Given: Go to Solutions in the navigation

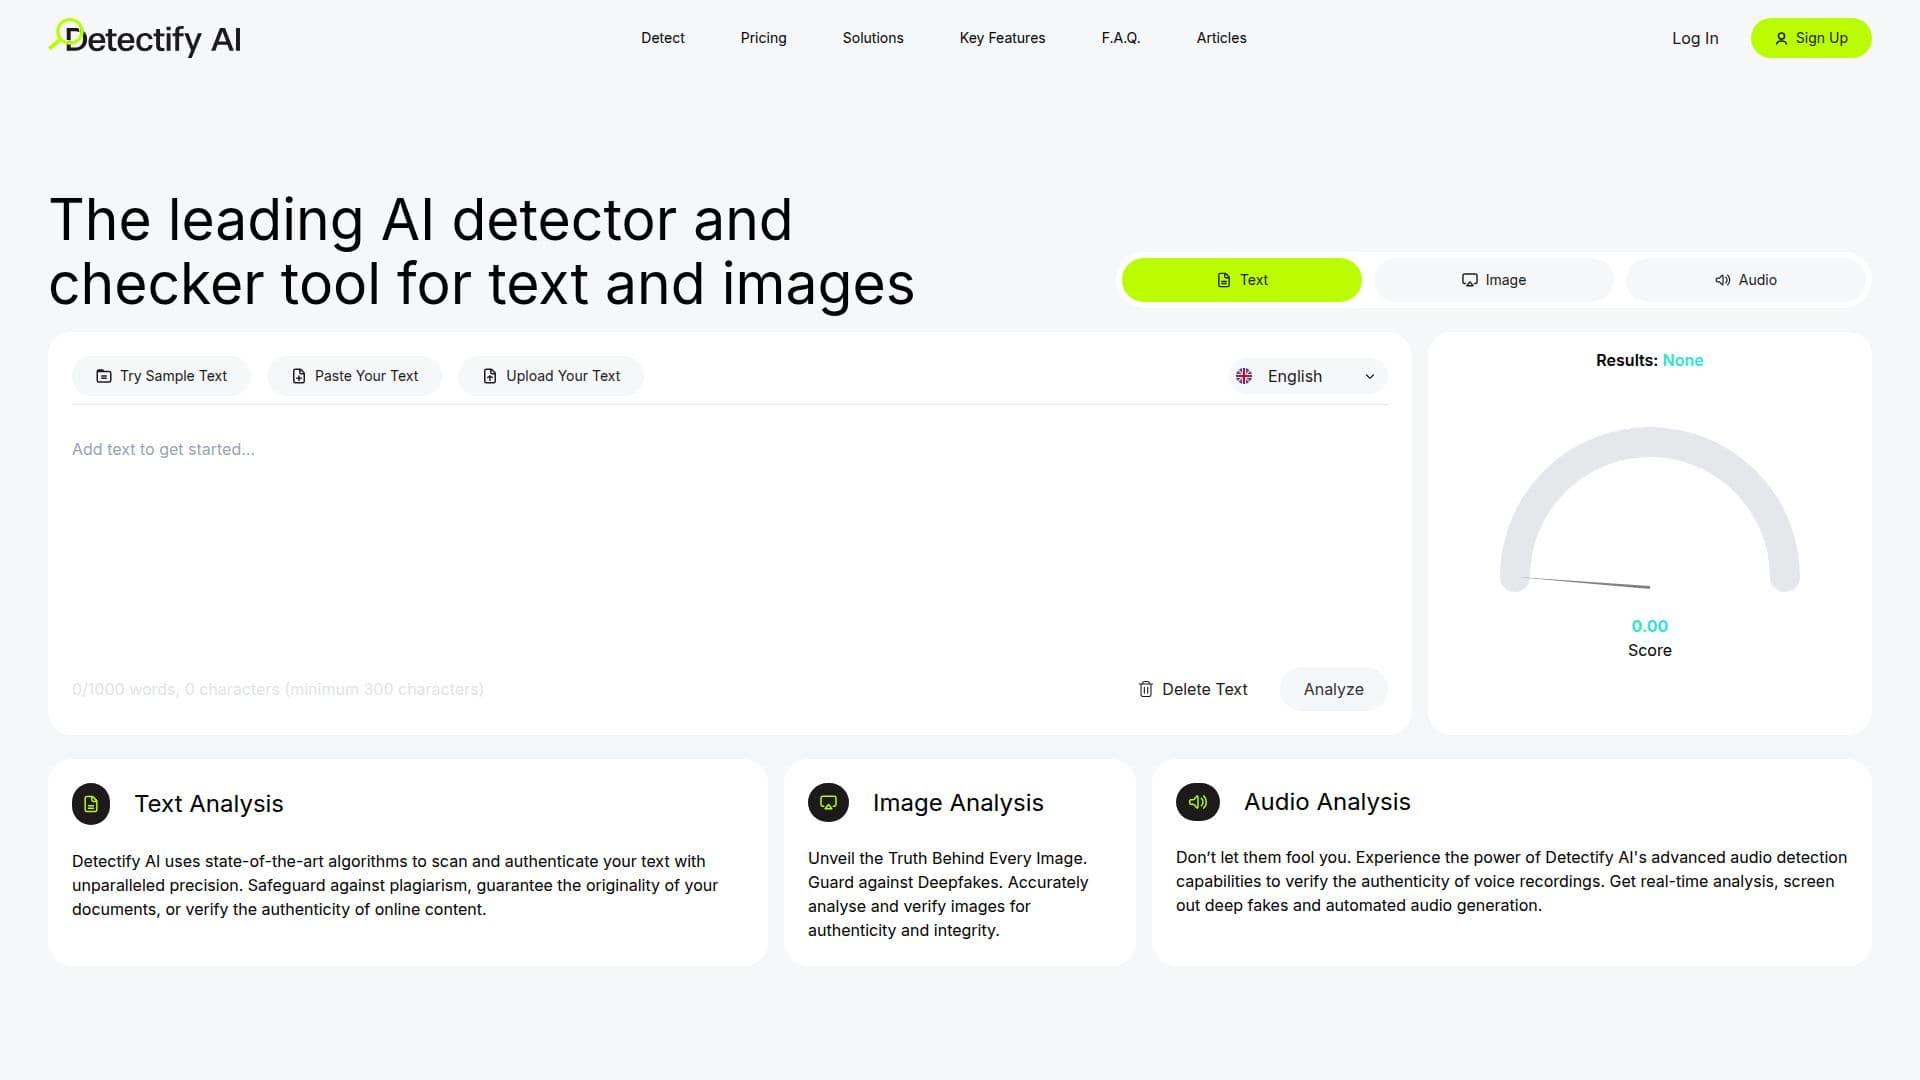Looking at the screenshot, I should 873,38.
